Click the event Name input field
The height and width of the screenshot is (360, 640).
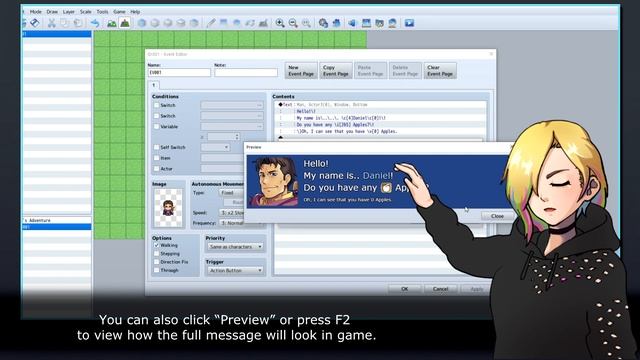click(x=179, y=73)
